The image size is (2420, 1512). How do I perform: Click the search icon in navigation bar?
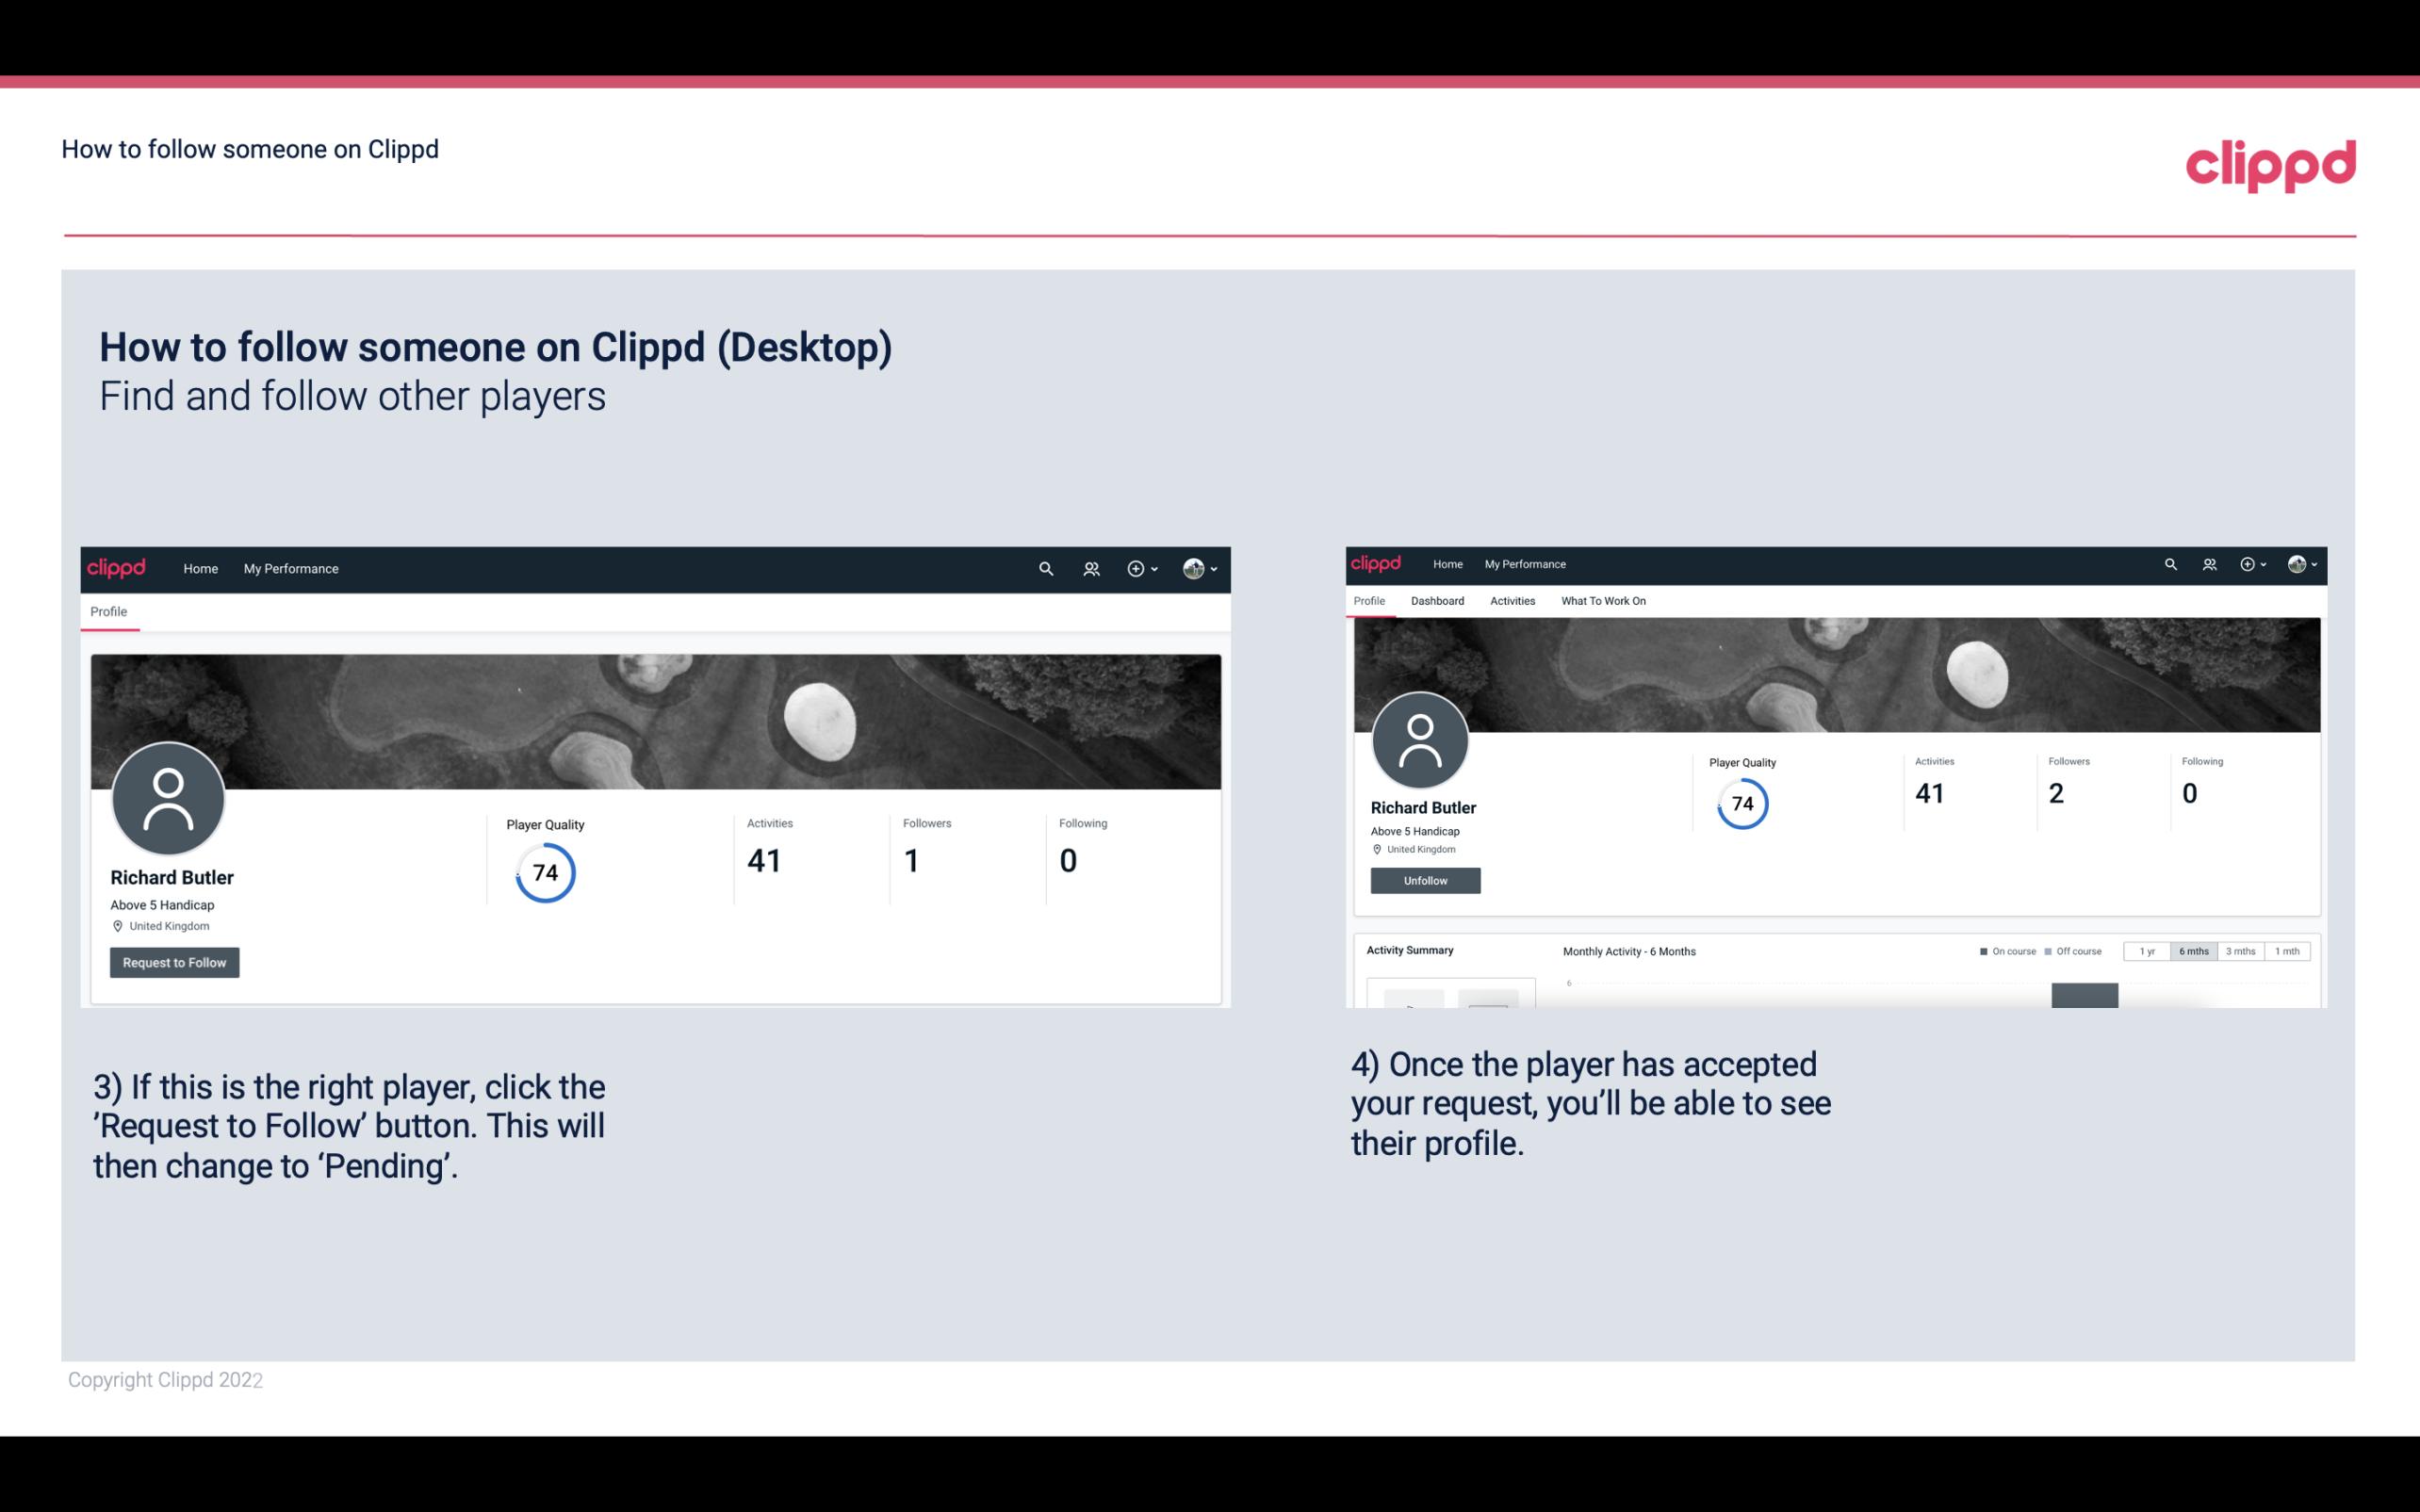point(1045,568)
